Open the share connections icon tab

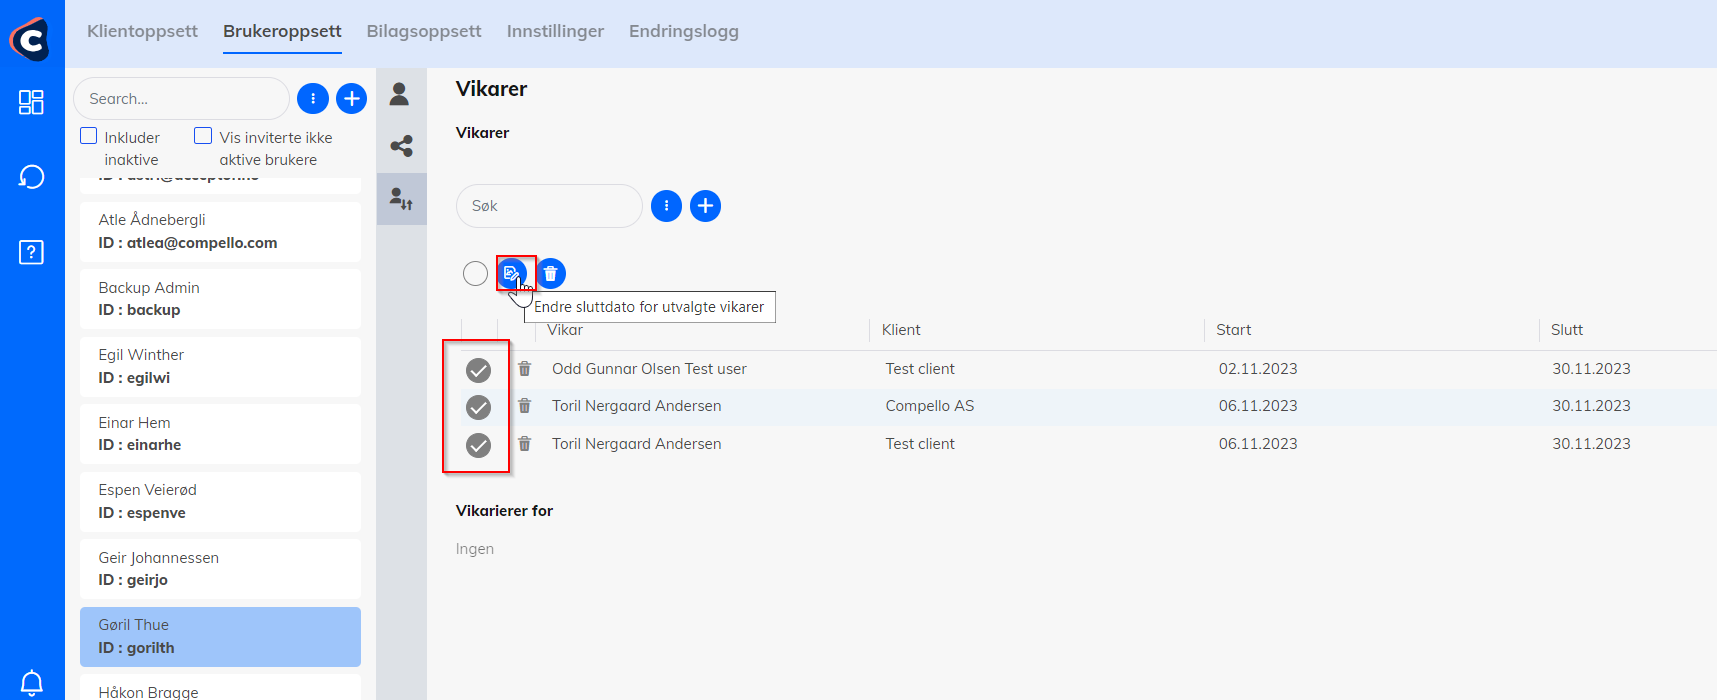(401, 147)
